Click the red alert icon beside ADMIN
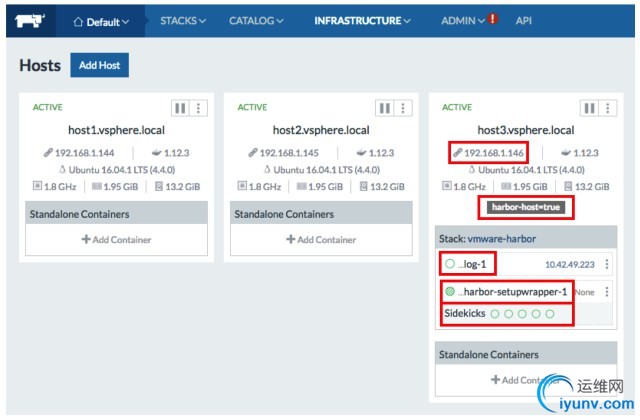This screenshot has width=640, height=420. 493,19
